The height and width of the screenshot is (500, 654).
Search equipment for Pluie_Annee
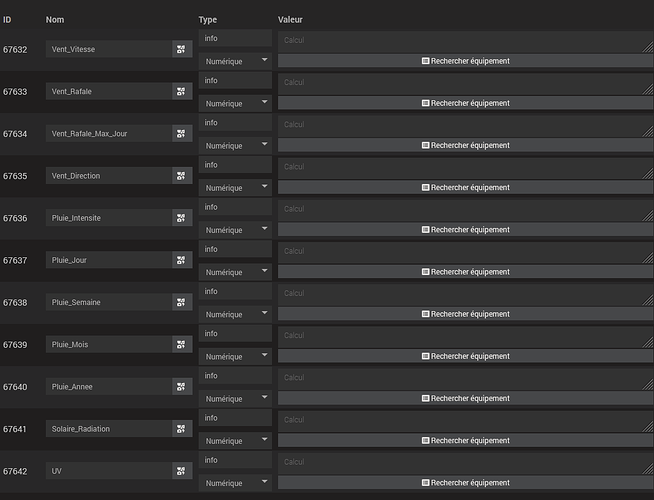pos(465,398)
